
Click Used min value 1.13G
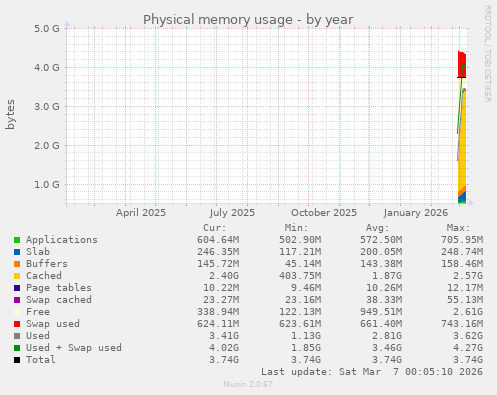[x=306, y=336]
